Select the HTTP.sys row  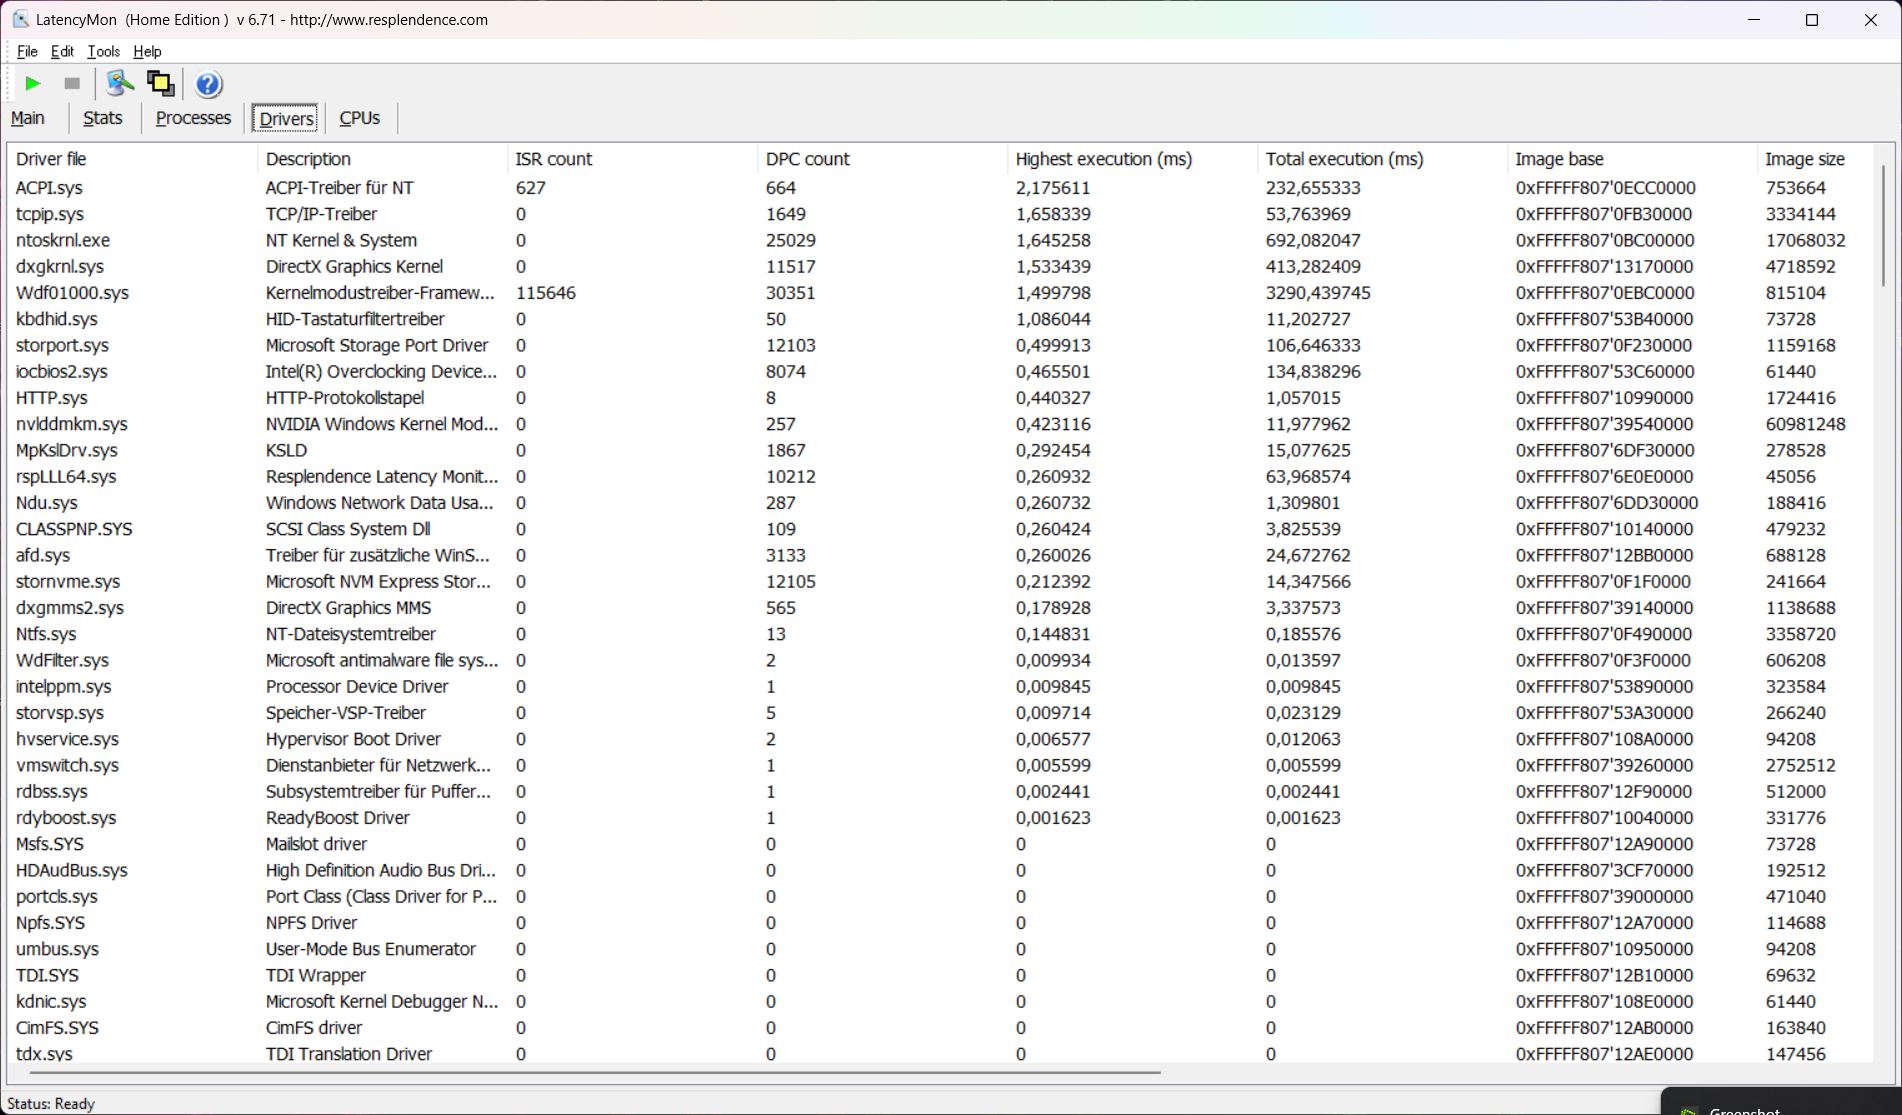click(x=940, y=398)
